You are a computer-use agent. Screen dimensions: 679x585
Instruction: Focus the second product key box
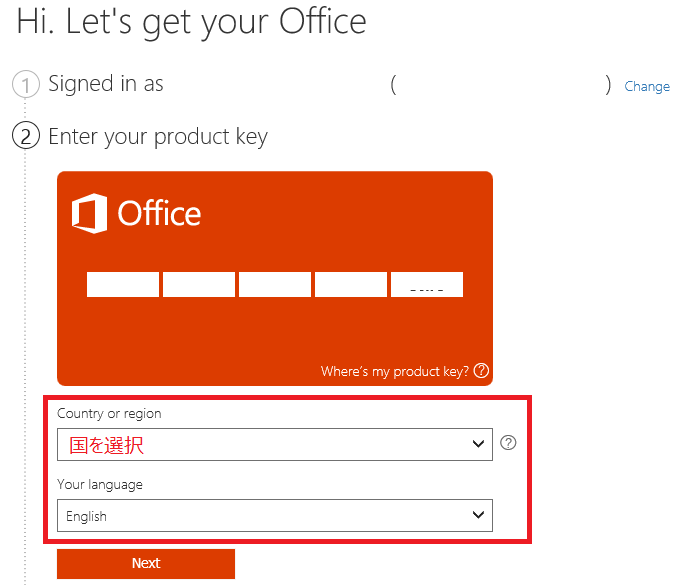tap(199, 284)
